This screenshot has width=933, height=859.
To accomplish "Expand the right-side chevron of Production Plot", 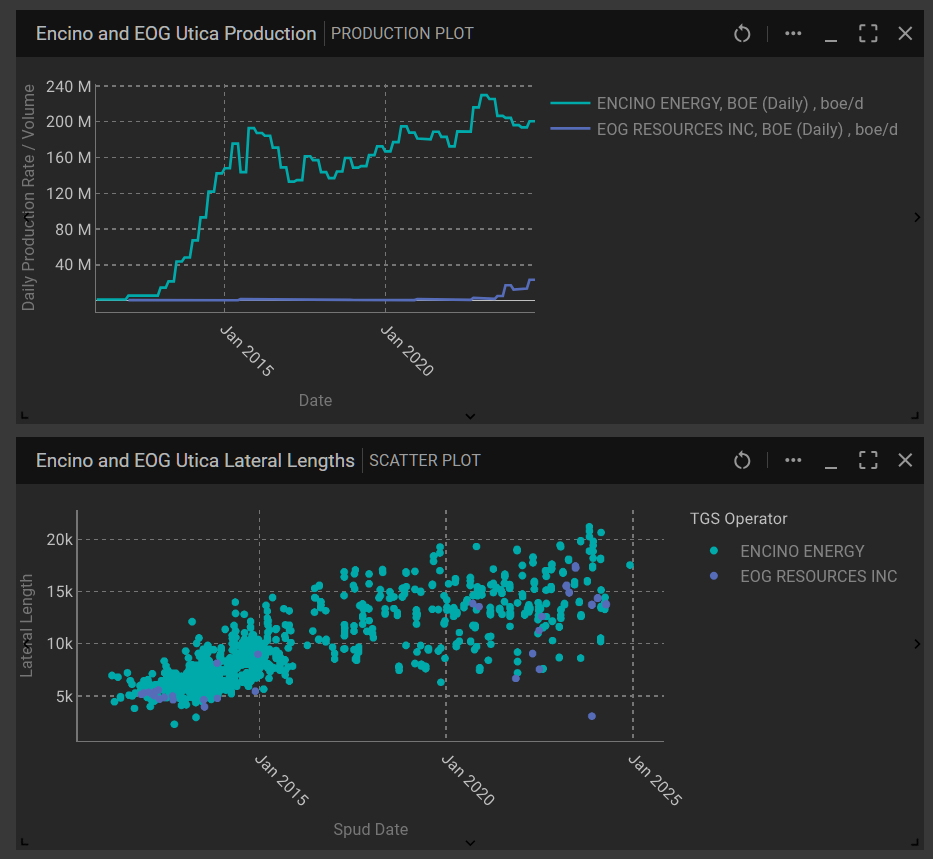I will 917,217.
